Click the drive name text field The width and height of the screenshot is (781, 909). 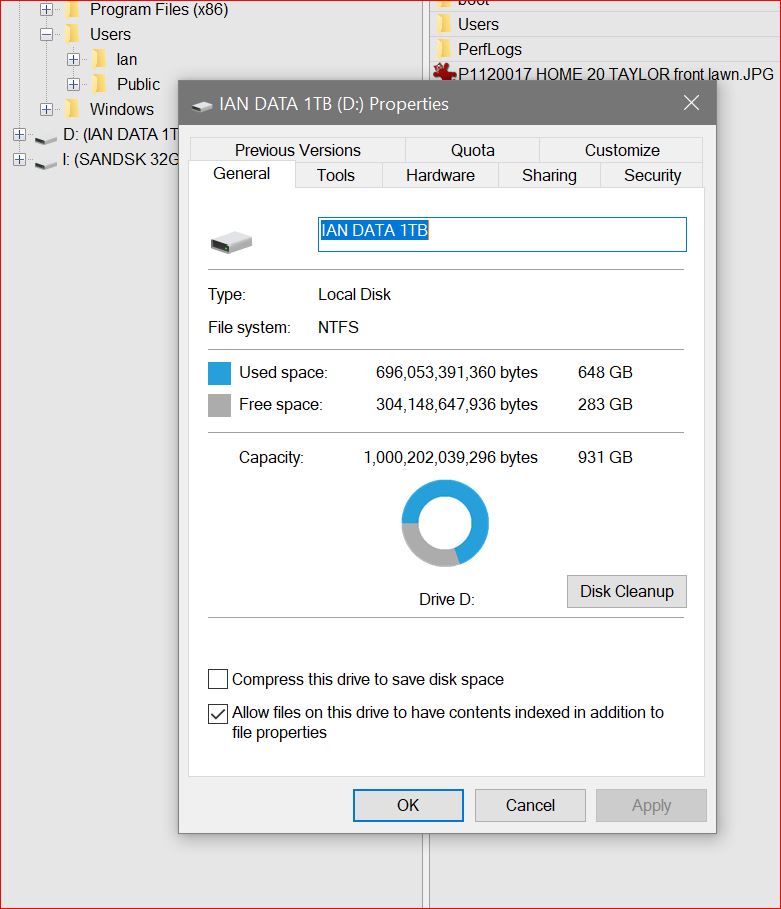click(502, 234)
